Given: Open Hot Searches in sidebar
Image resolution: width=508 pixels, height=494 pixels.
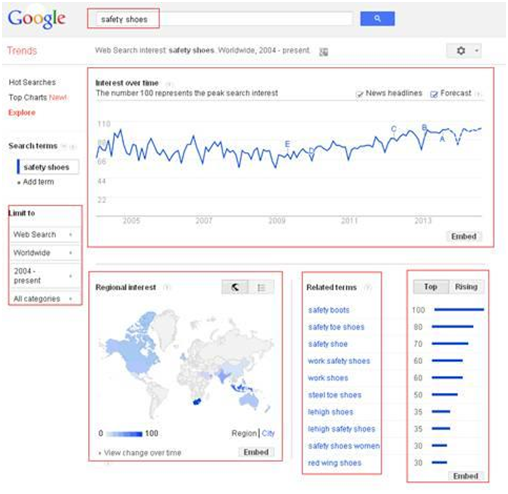Looking at the screenshot, I should pyautogui.click(x=32, y=82).
